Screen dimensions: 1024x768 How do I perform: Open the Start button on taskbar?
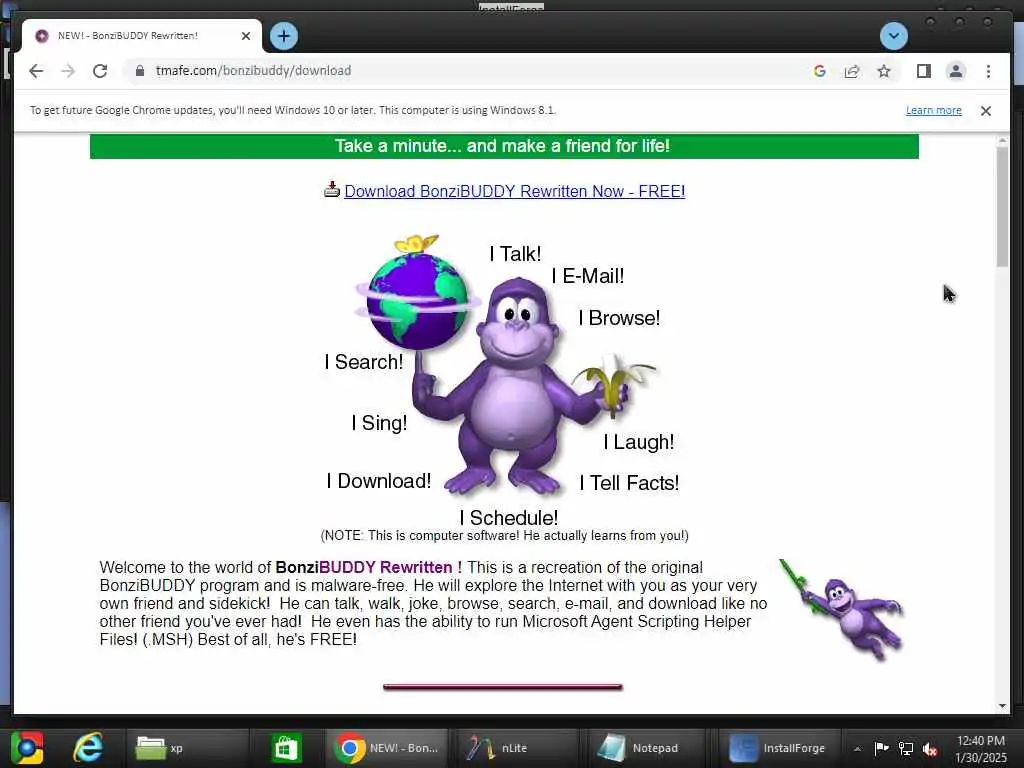point(27,748)
